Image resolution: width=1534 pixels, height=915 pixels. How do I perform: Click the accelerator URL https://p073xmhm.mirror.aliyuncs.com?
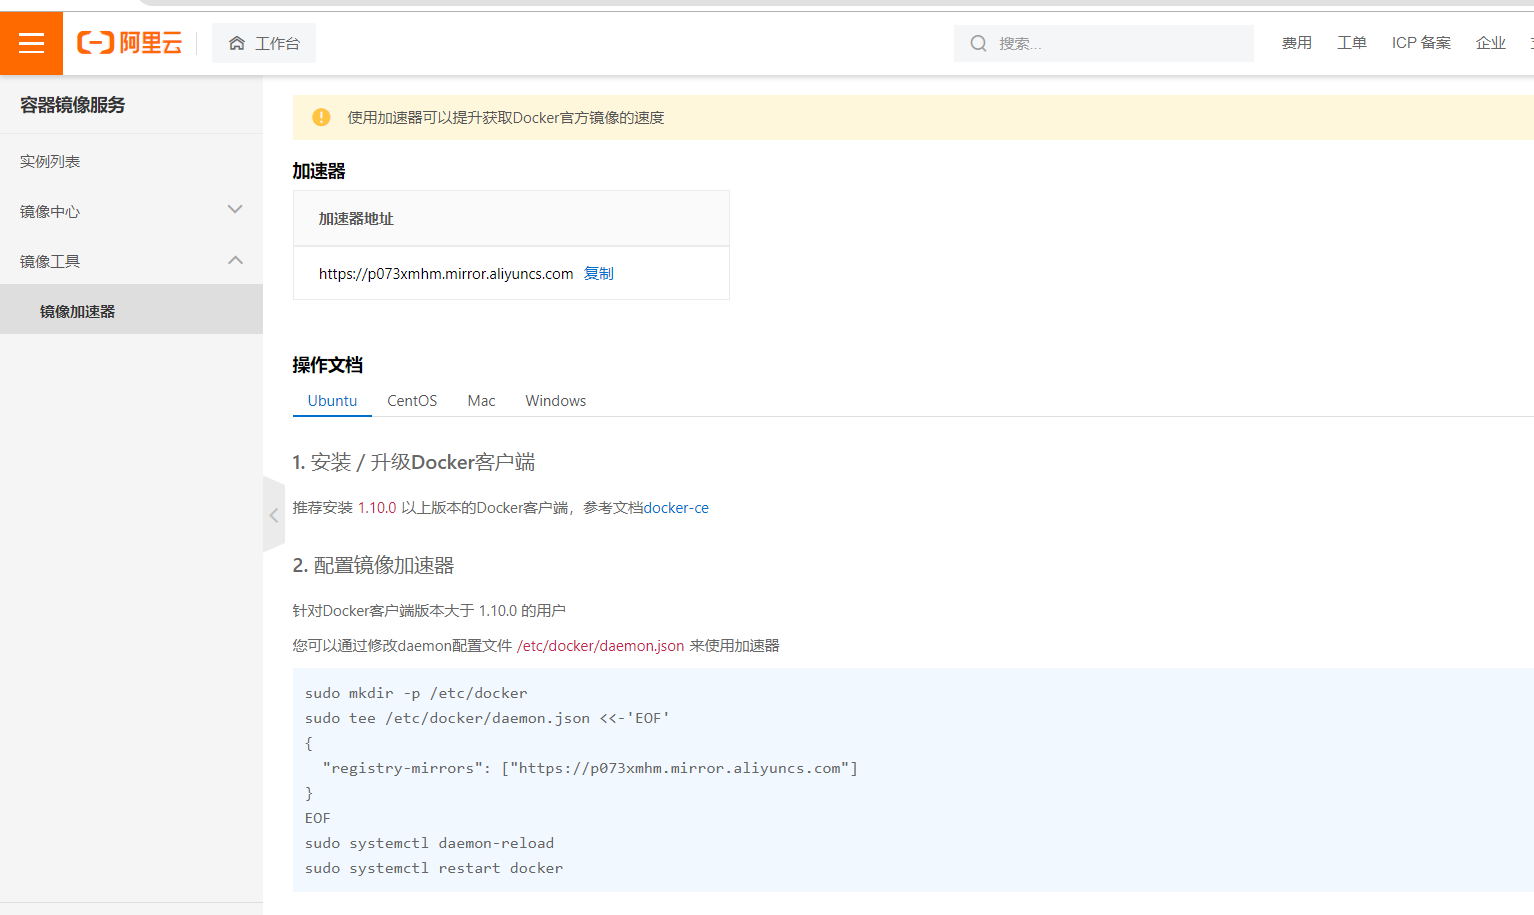point(446,273)
